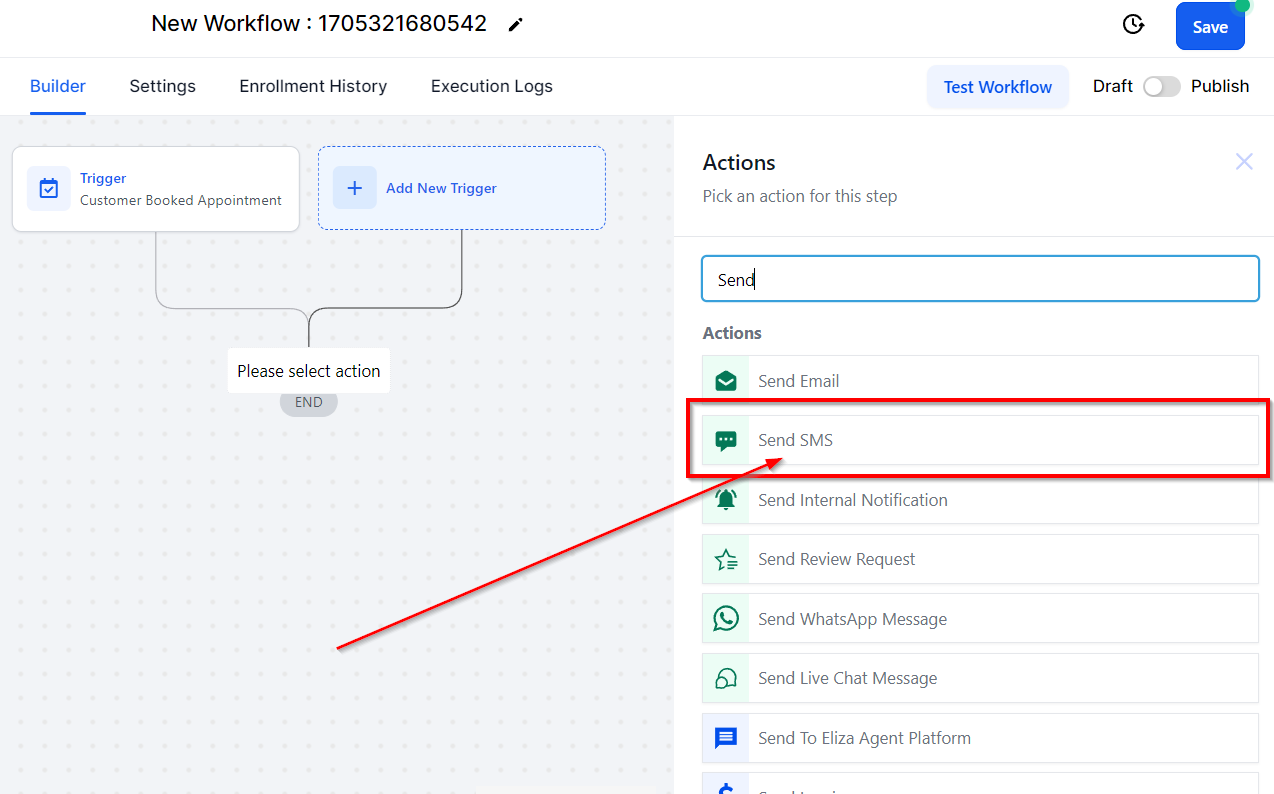Viewport: 1274px width, 794px height.
Task: Click Add New Trigger card
Action: (x=462, y=188)
